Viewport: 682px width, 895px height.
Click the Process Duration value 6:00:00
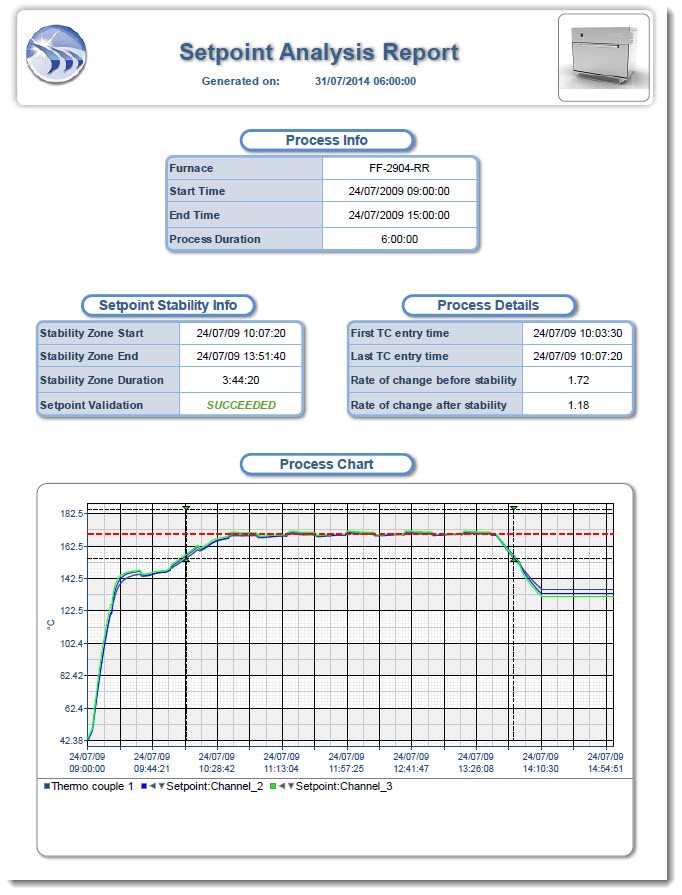click(x=399, y=239)
